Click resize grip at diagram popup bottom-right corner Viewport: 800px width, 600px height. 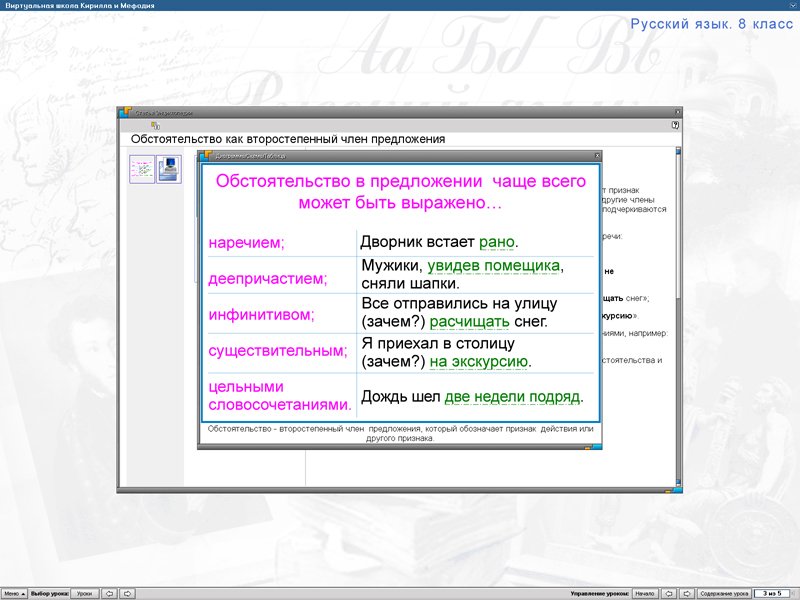point(596,445)
